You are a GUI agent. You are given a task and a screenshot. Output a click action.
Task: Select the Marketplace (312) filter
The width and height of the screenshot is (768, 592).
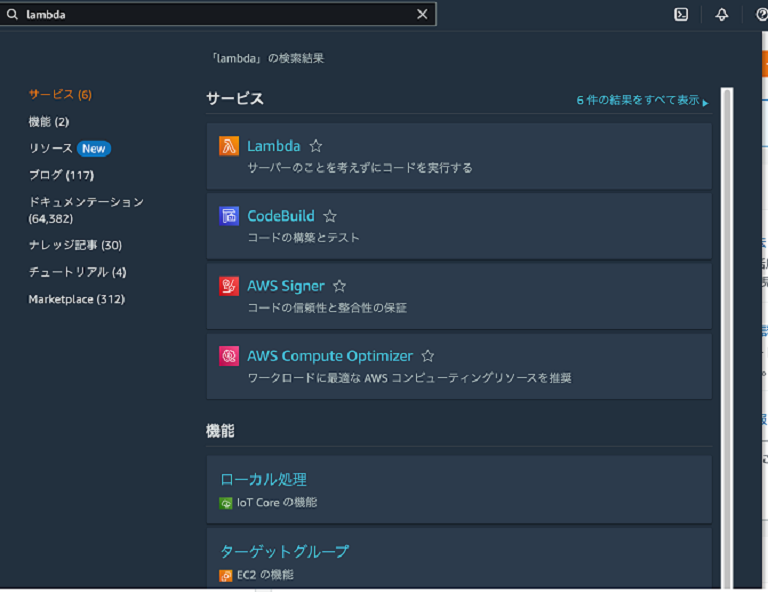point(76,299)
